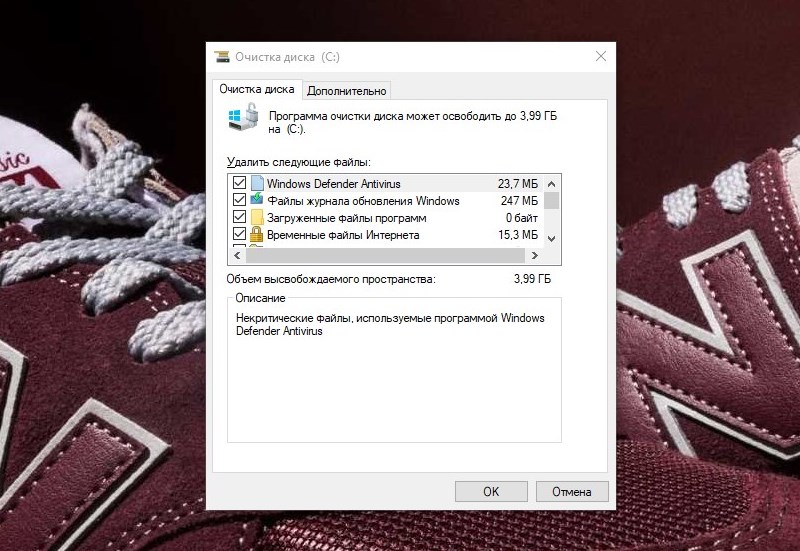Click the padlock icon for Временные файлы Интернета

click(257, 235)
